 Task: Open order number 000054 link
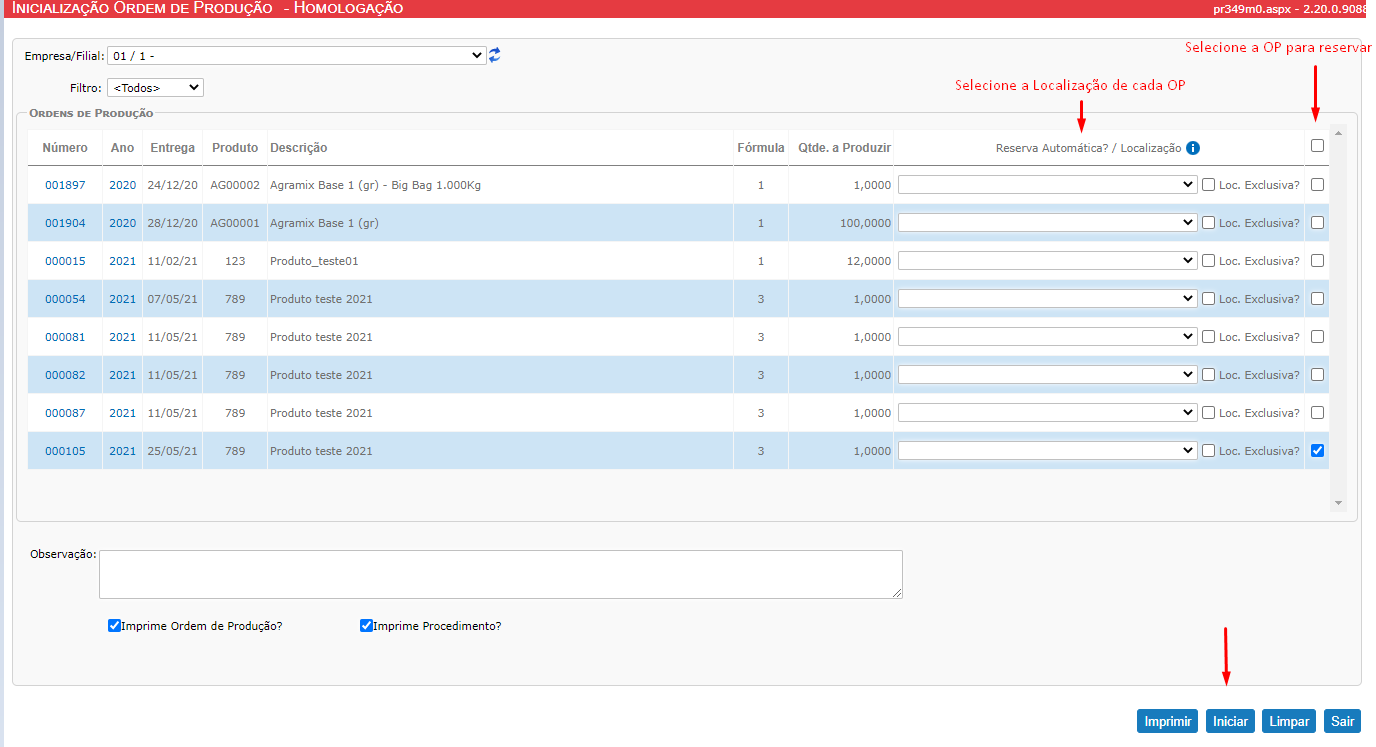(65, 299)
